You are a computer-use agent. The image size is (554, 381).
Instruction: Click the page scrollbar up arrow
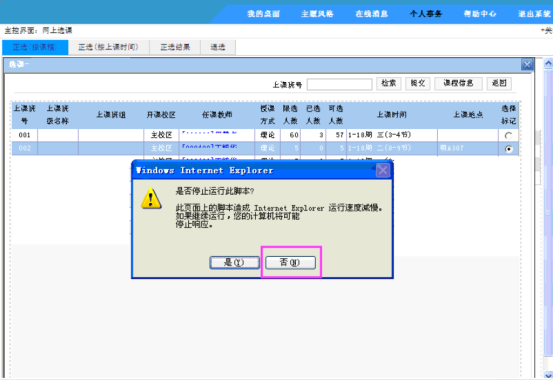tap(548, 64)
